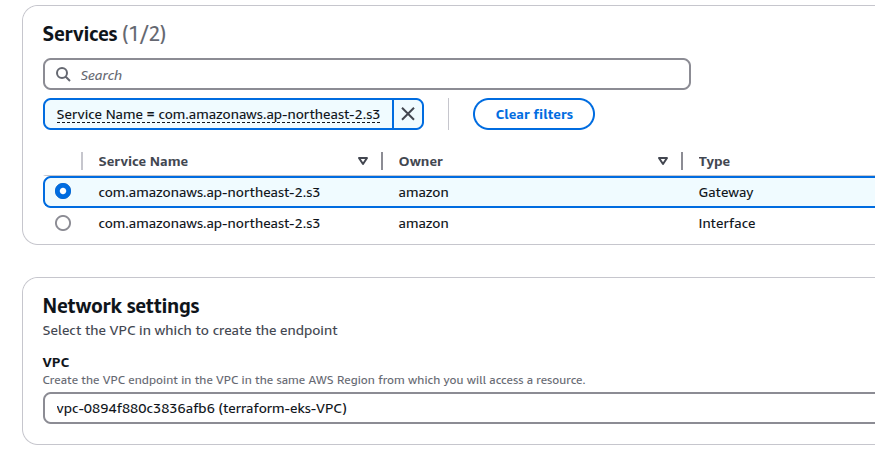This screenshot has width=875, height=467.
Task: Open the VPC selection dropdown
Action: pos(459,408)
